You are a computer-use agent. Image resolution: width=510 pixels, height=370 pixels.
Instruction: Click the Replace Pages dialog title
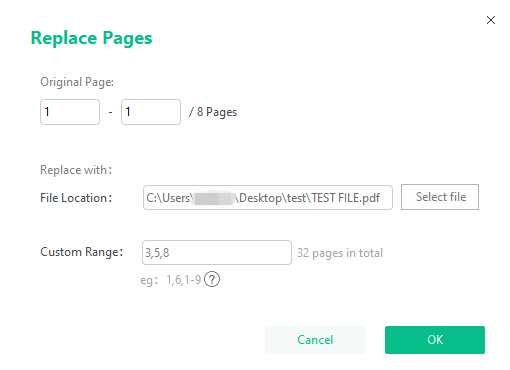(x=91, y=38)
